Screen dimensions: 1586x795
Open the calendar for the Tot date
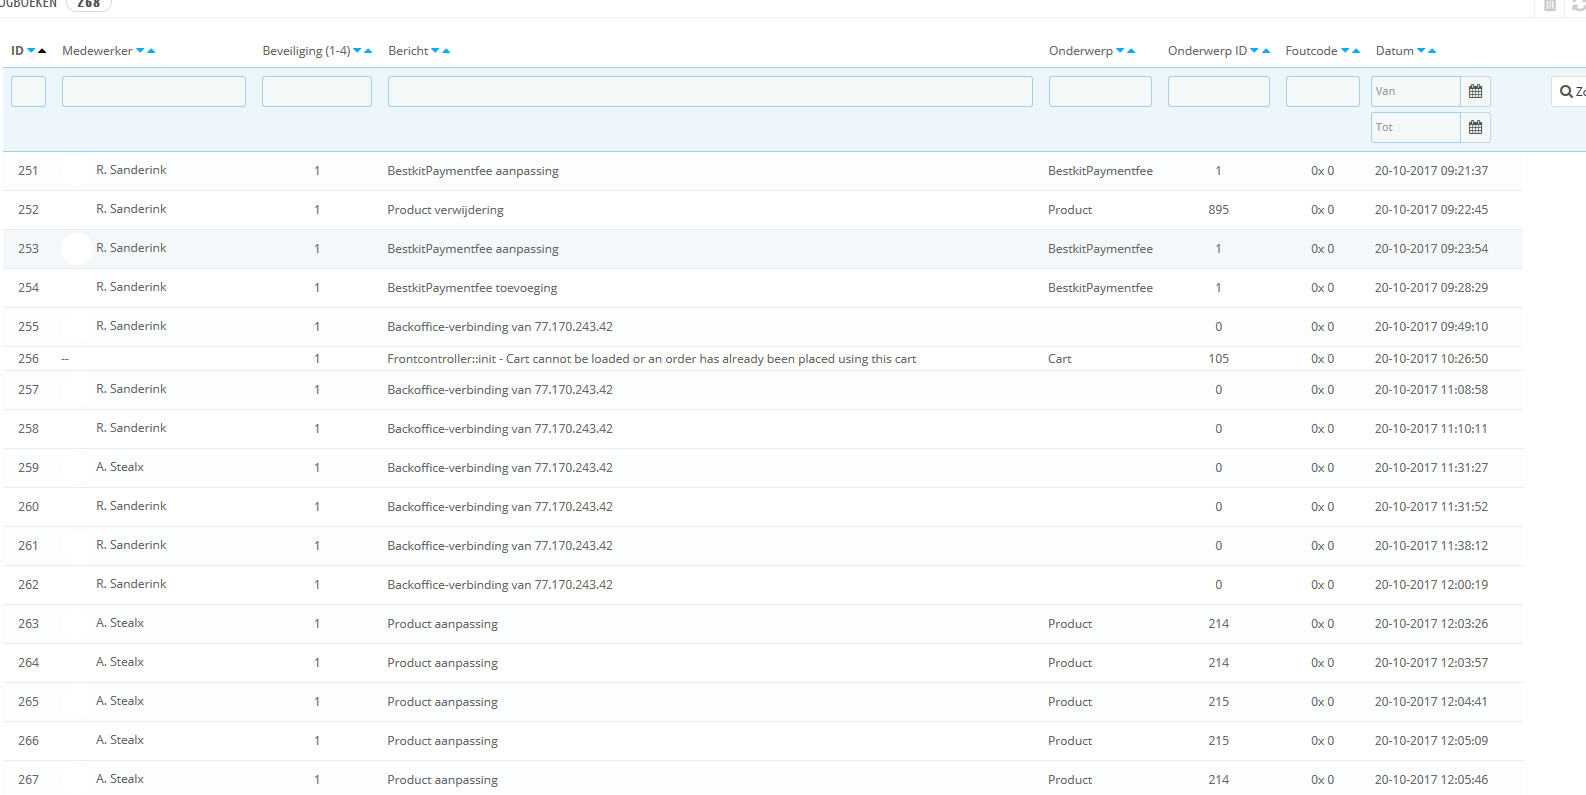1476,127
